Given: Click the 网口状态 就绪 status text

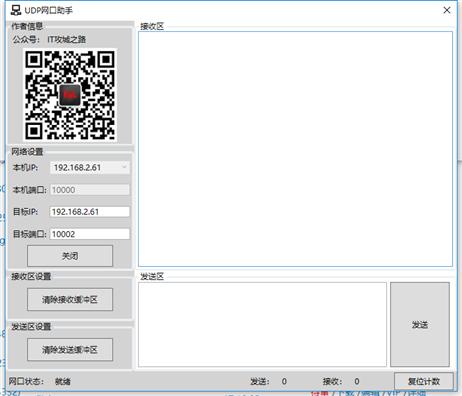Looking at the screenshot, I should pos(63,381).
